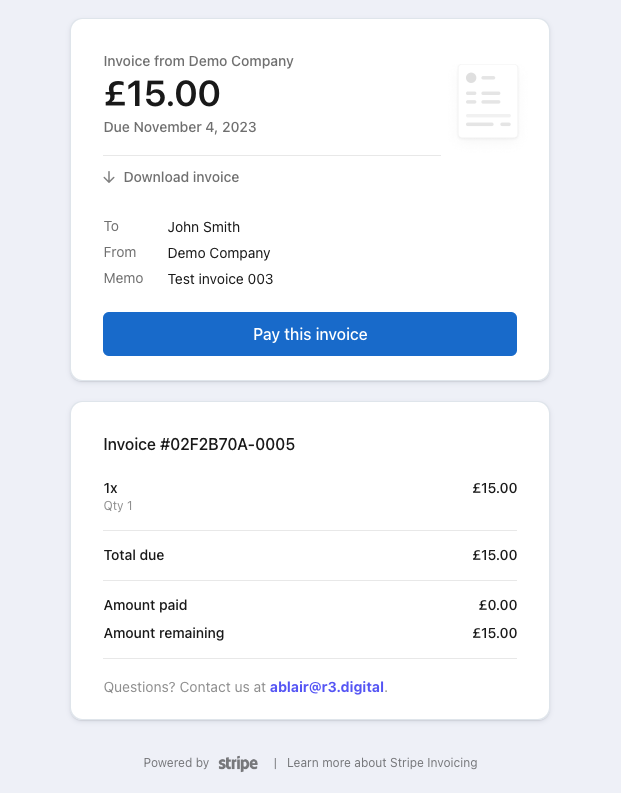The height and width of the screenshot is (793, 621).
Task: Click the Demo Company sender name
Action: click(219, 253)
